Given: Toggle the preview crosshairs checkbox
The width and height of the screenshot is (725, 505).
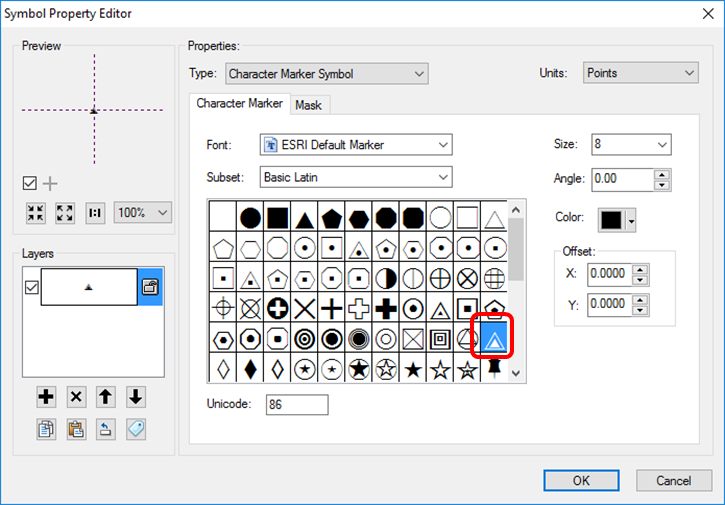Looking at the screenshot, I should [x=30, y=183].
